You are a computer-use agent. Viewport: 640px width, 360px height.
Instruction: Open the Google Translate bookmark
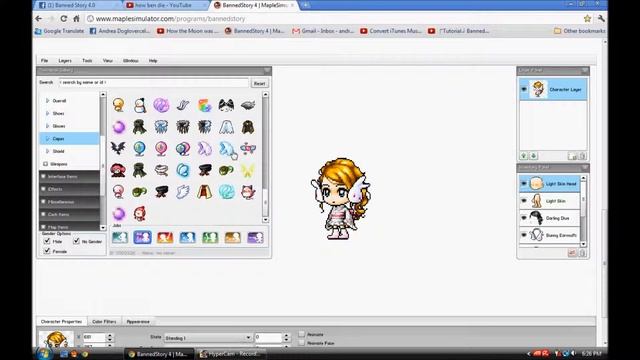[x=60, y=31]
